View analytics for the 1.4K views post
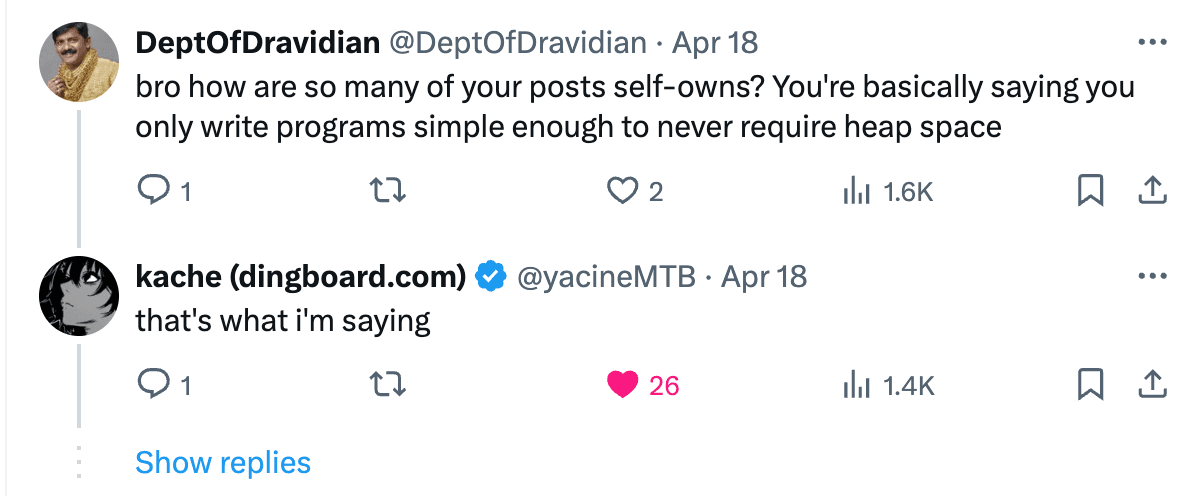 888,384
